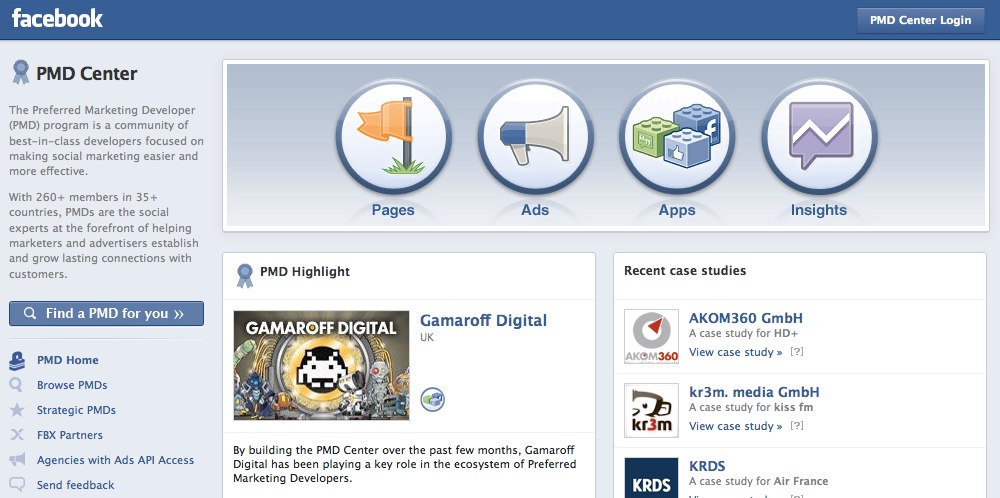Click the PMD Highlight heading text
This screenshot has width=1000, height=498.
pyautogui.click(x=305, y=272)
